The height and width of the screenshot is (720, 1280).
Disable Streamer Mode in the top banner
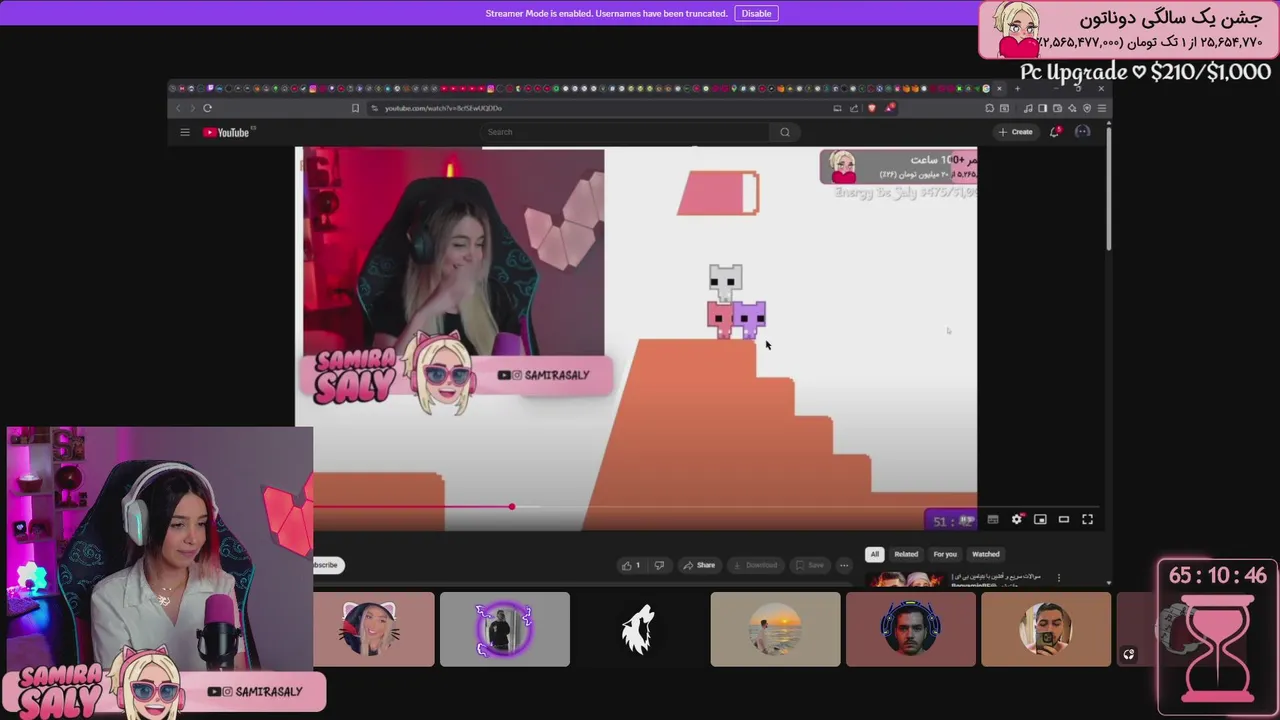pyautogui.click(x=756, y=13)
